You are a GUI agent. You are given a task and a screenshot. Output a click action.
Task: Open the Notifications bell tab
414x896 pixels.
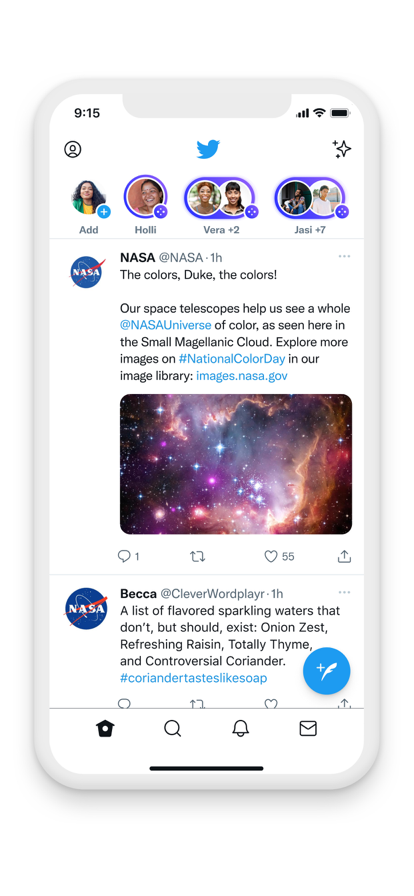[241, 729]
